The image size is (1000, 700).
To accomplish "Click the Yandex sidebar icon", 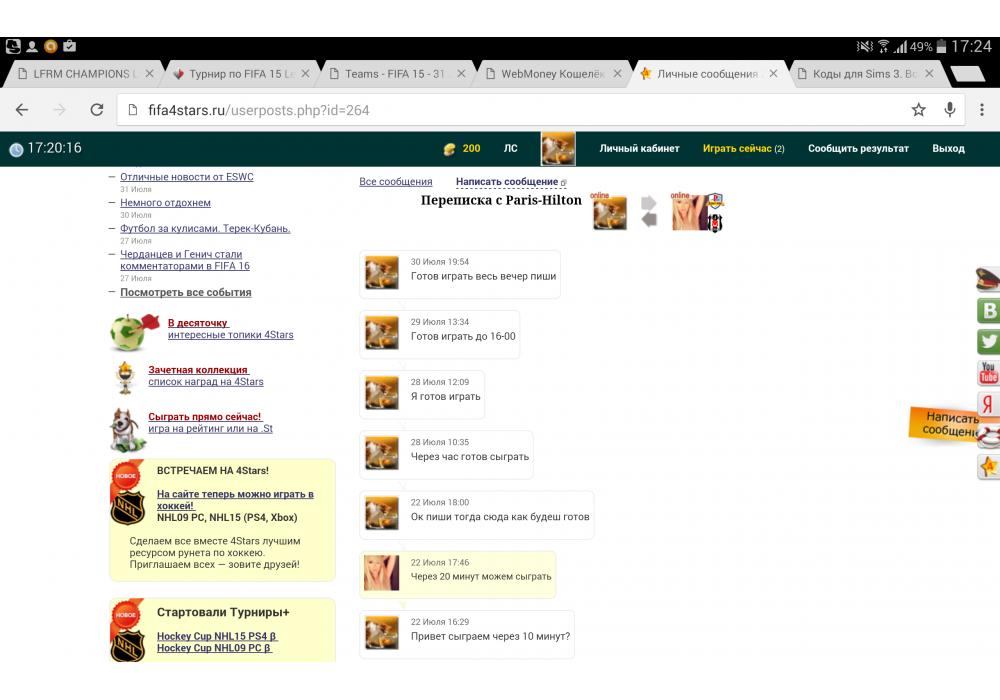I will (988, 404).
